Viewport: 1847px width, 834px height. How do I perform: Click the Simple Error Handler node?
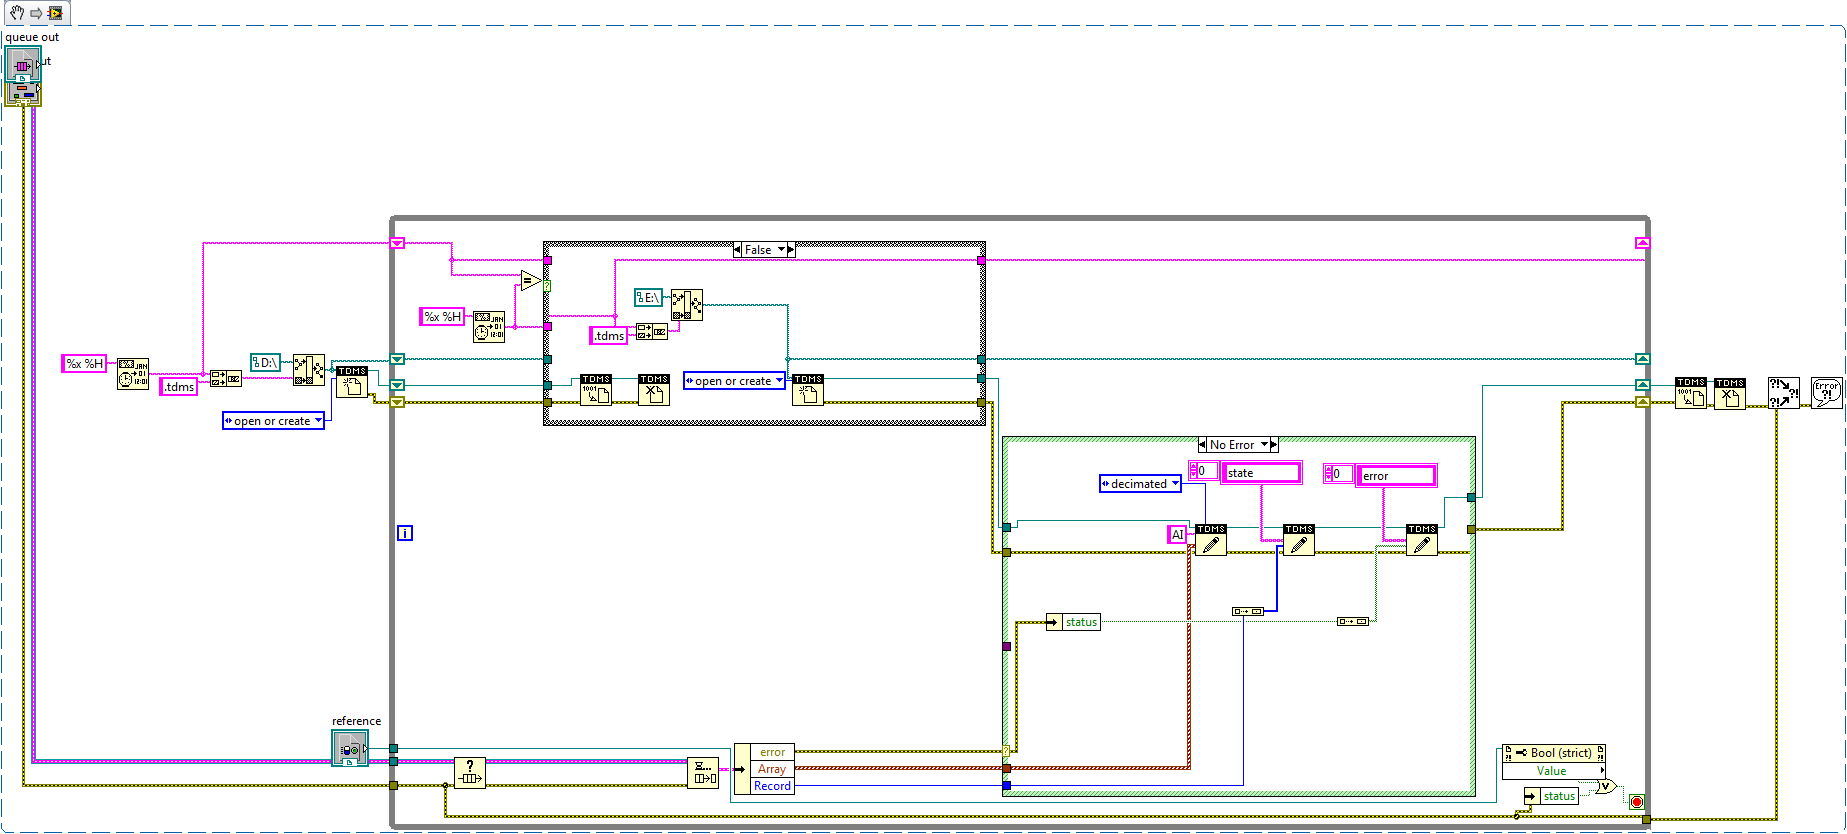pyautogui.click(x=1827, y=393)
